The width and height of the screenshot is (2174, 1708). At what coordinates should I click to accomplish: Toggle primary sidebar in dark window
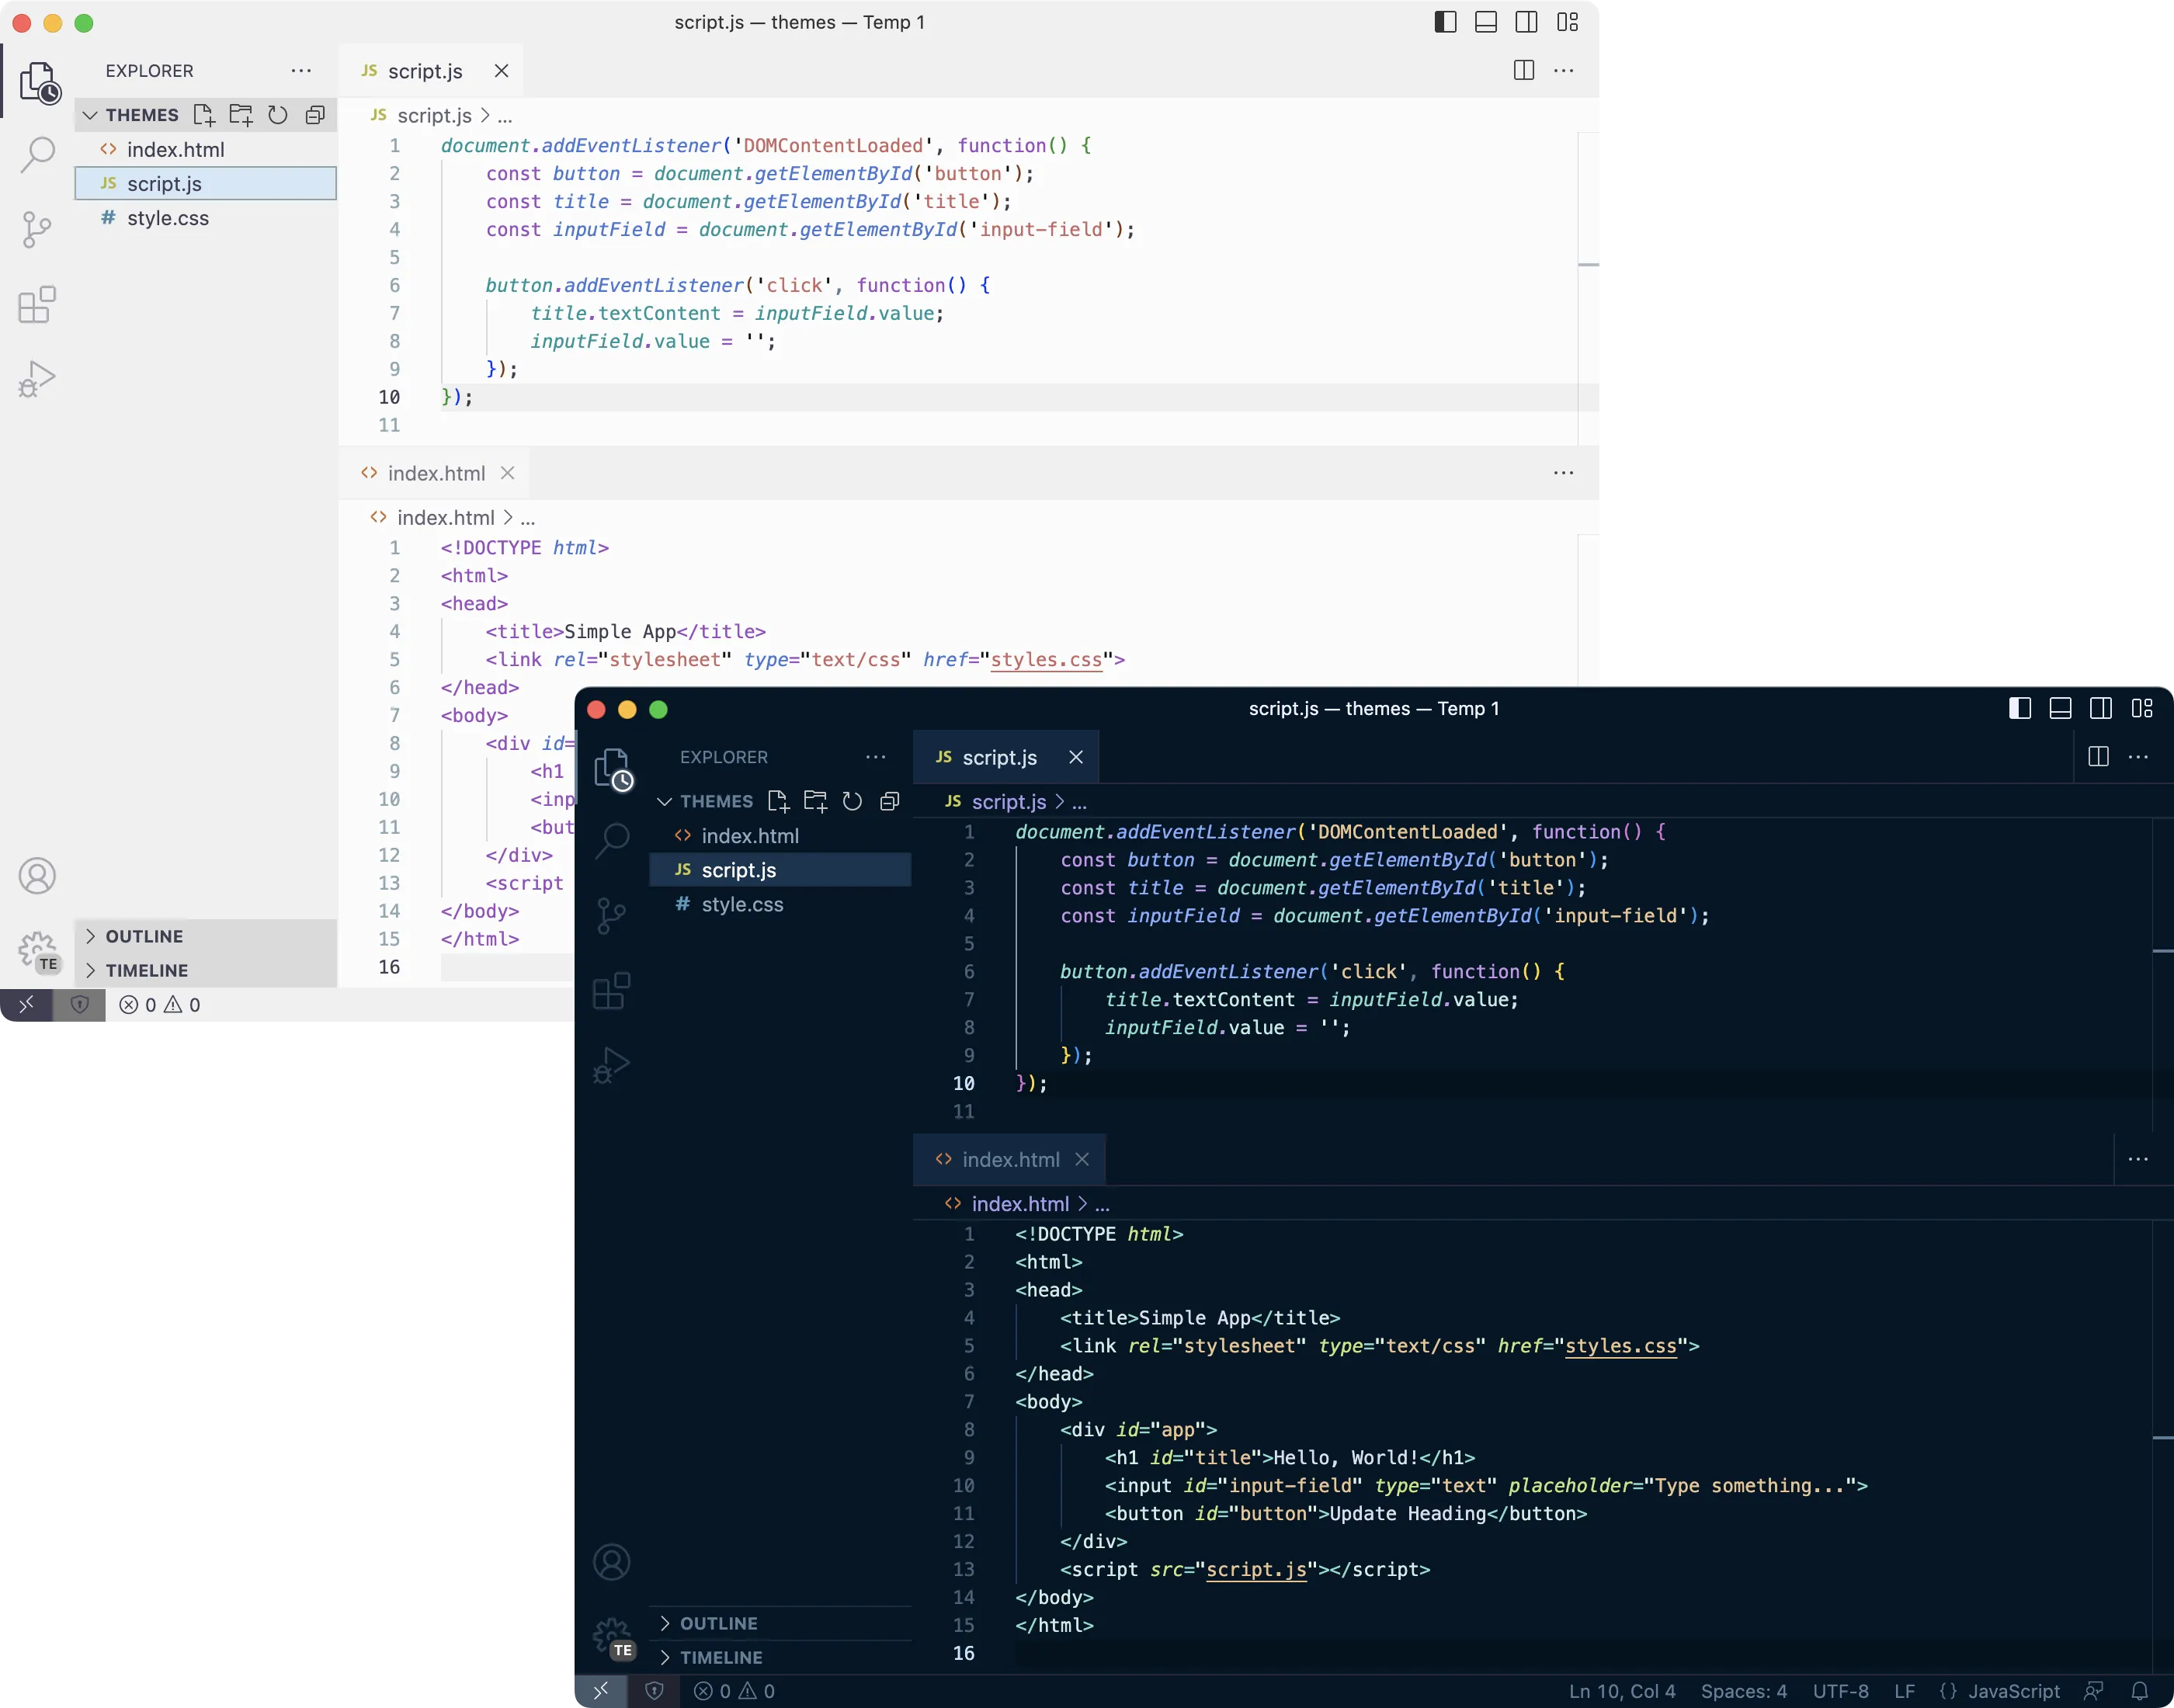click(x=2019, y=709)
